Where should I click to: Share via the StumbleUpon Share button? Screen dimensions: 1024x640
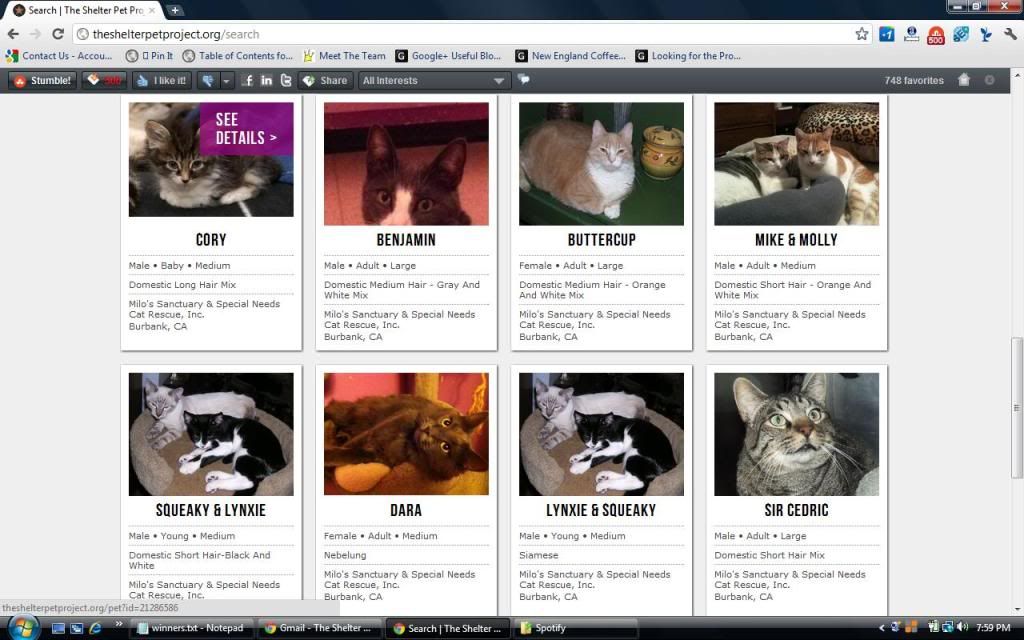coord(324,80)
